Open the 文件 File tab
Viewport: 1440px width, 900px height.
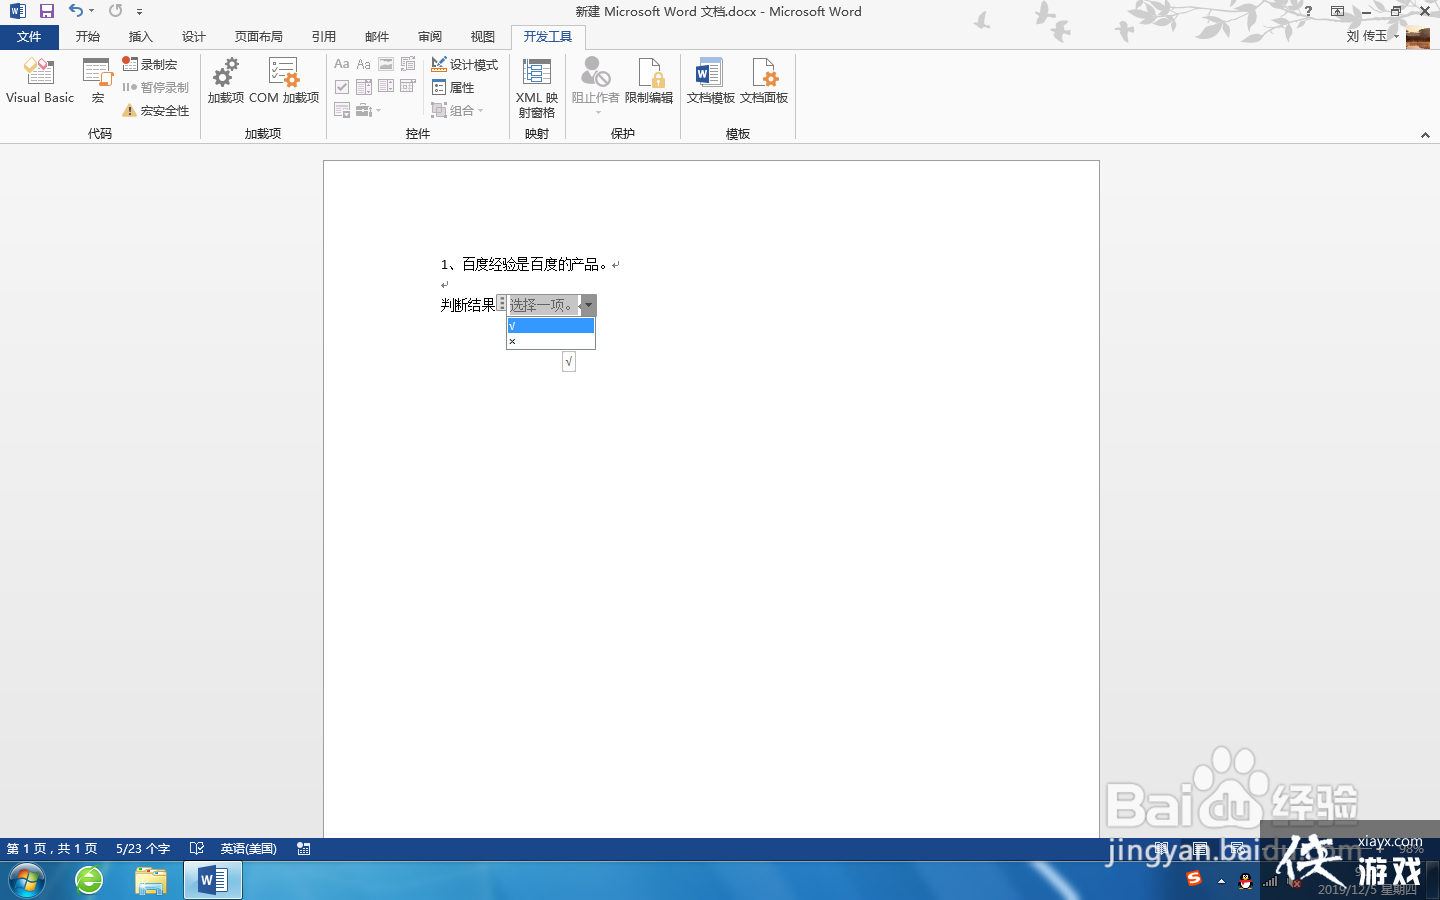[29, 36]
